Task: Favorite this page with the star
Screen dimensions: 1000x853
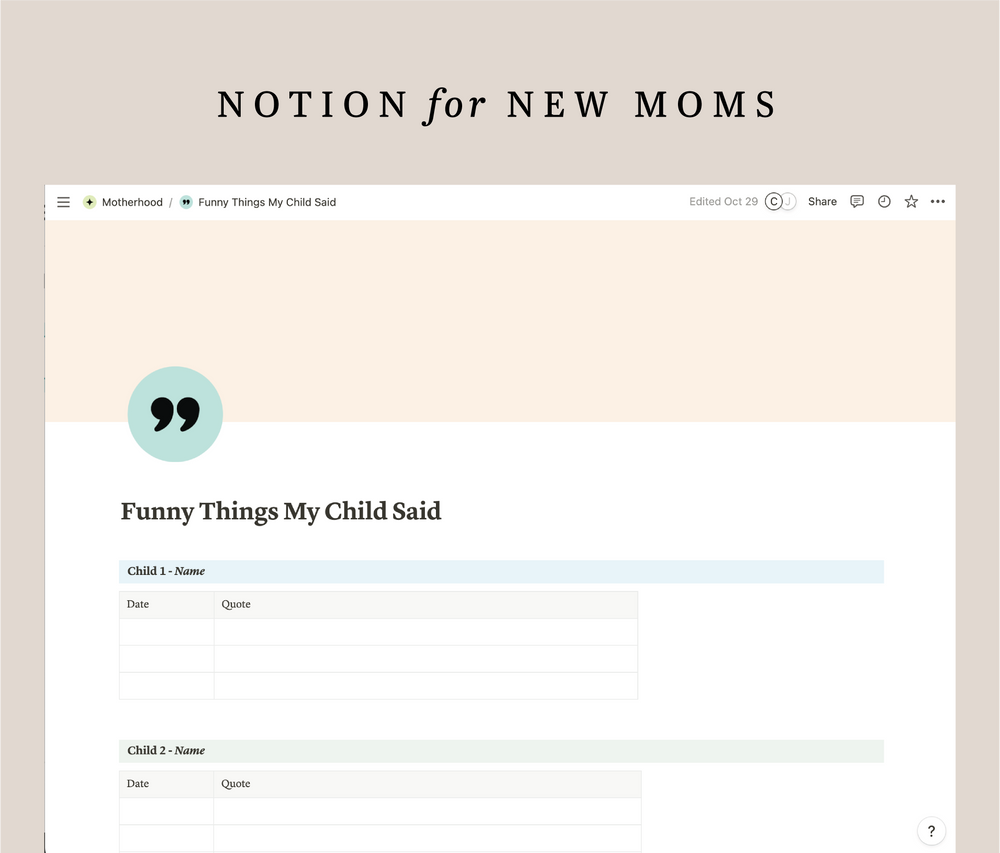Action: (x=911, y=202)
